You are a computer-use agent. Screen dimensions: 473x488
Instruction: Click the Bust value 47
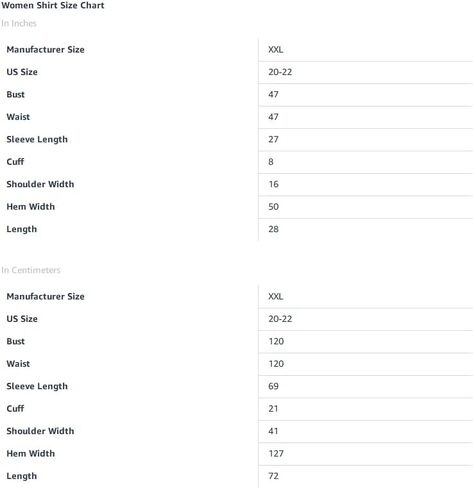273,94
